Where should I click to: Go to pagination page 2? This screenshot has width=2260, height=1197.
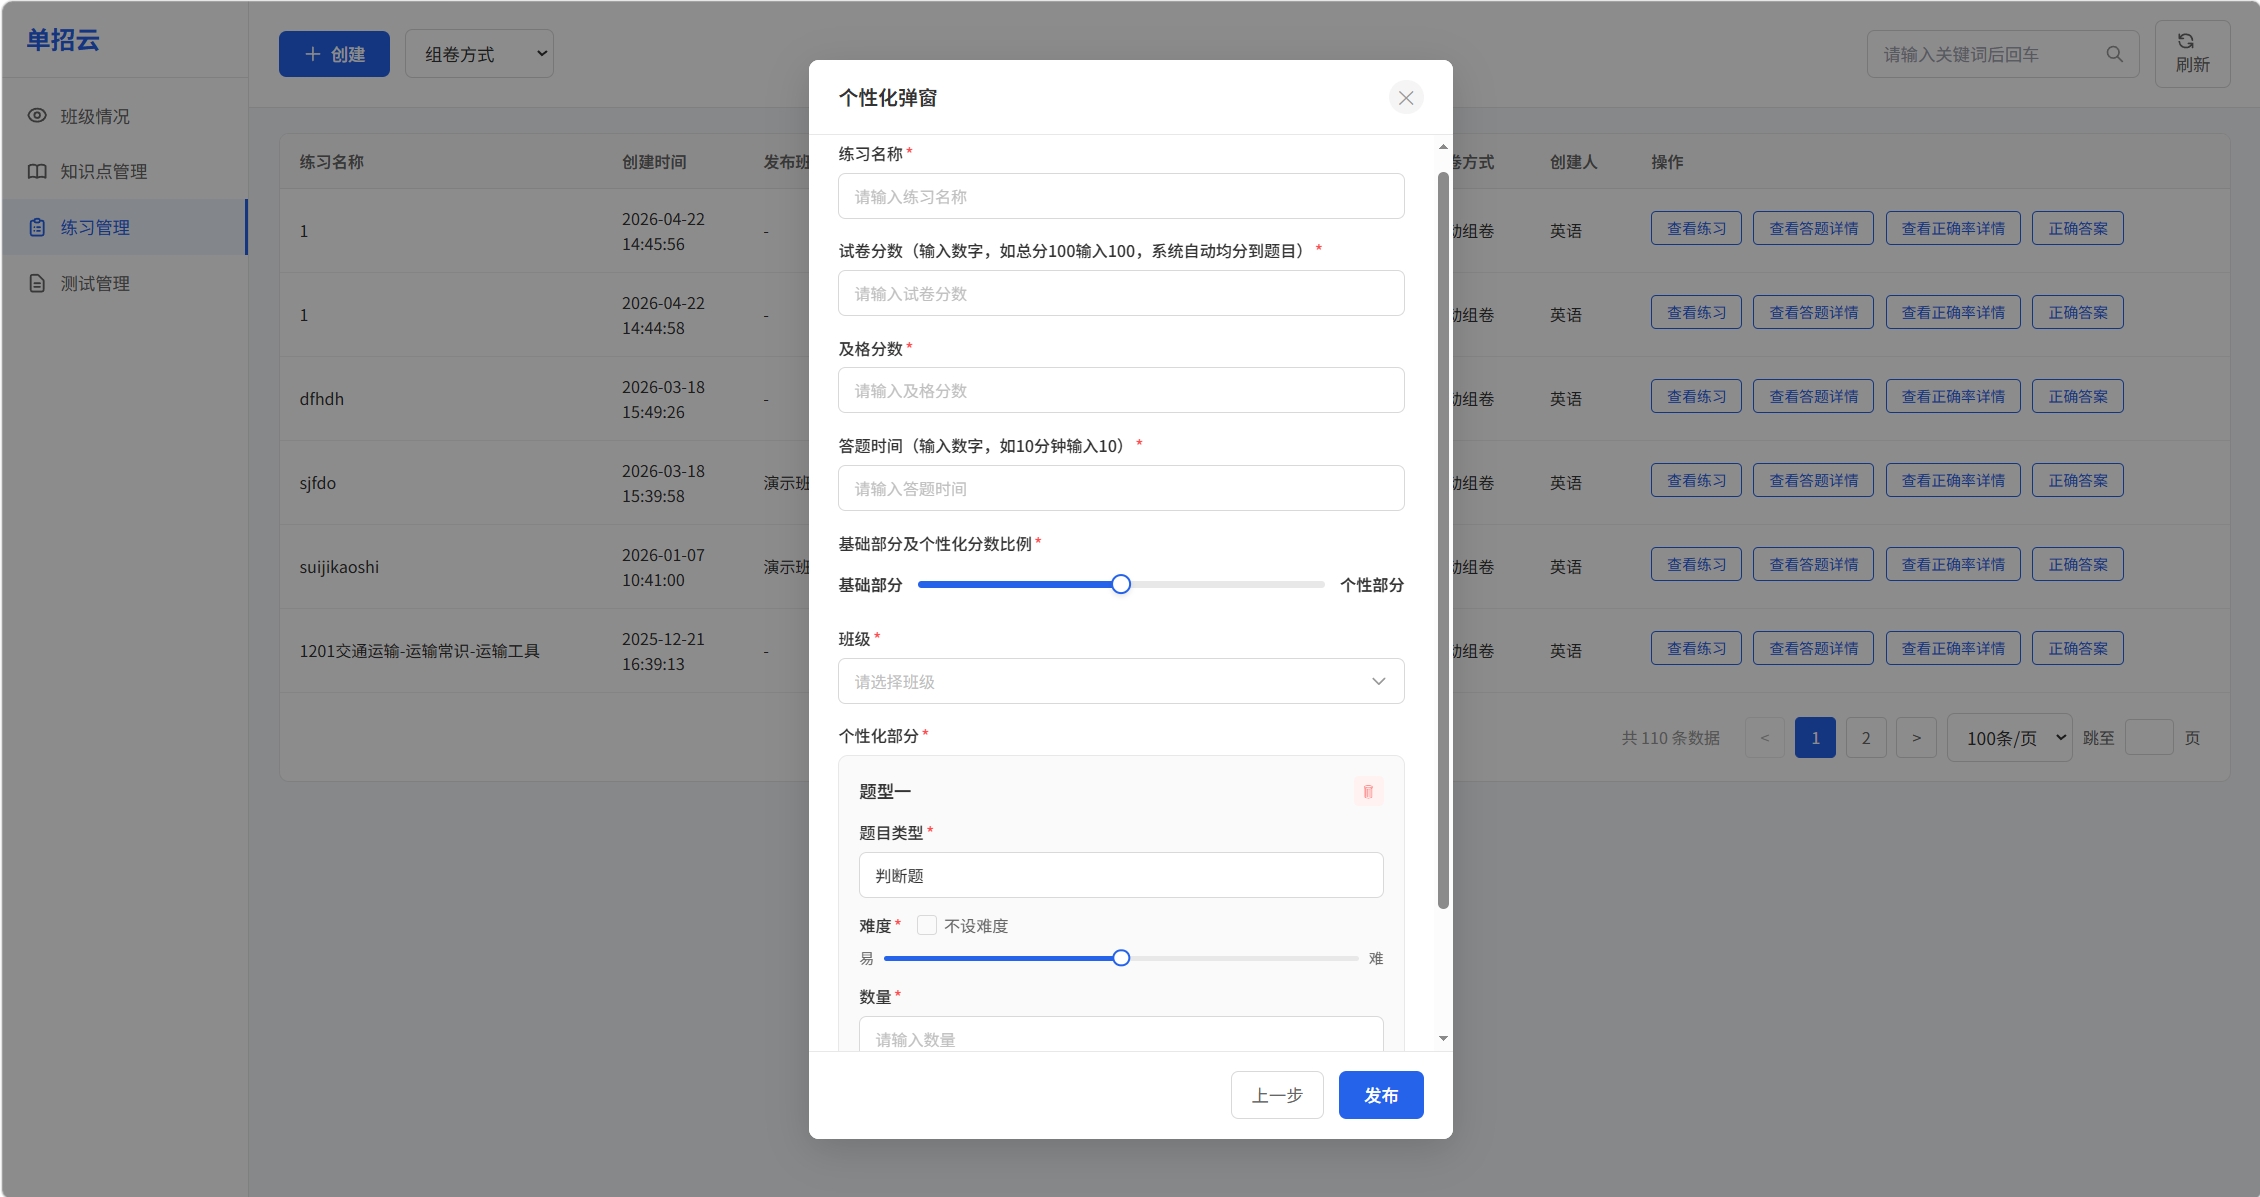[1865, 738]
